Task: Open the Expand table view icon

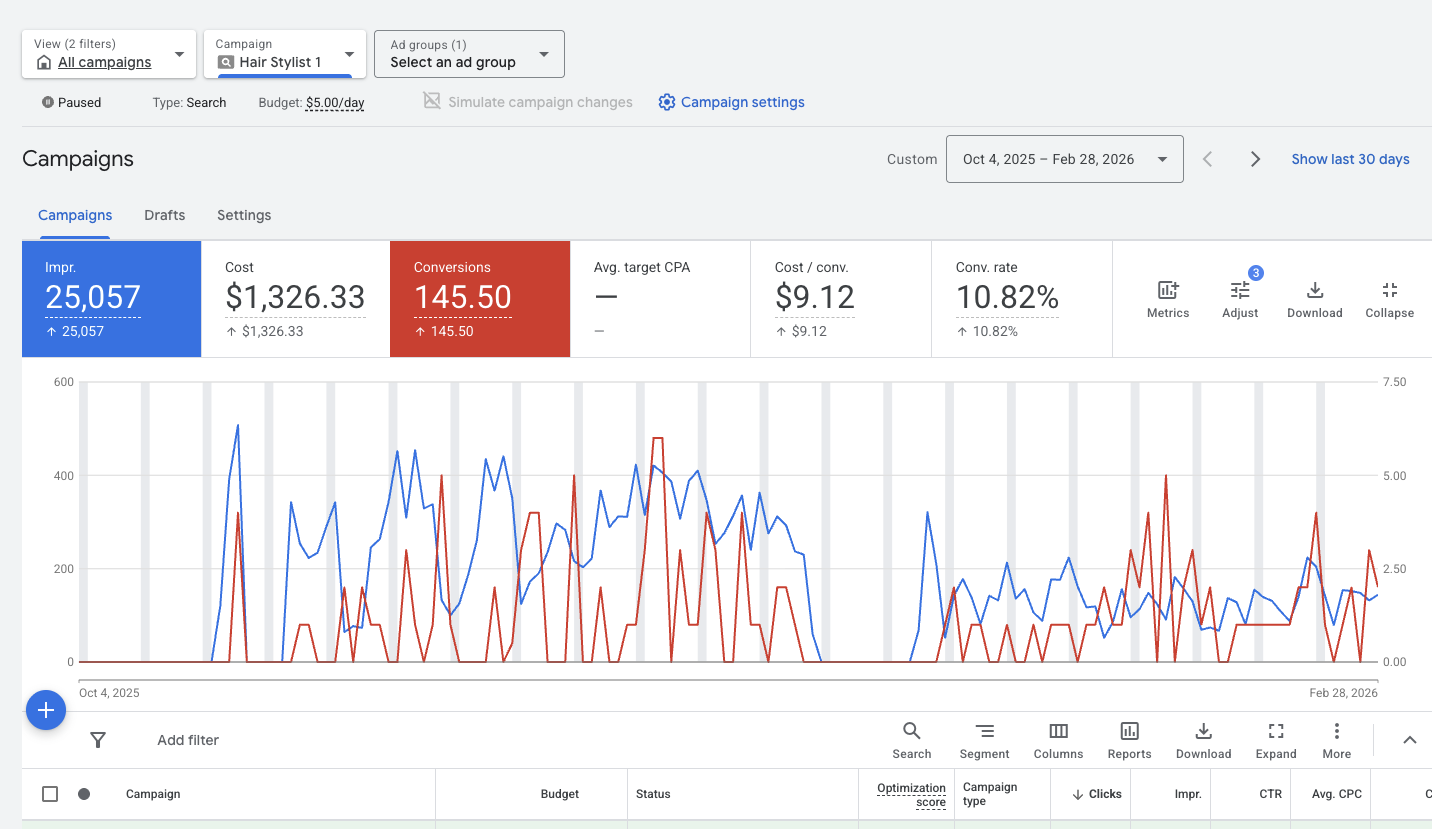Action: [1275, 740]
